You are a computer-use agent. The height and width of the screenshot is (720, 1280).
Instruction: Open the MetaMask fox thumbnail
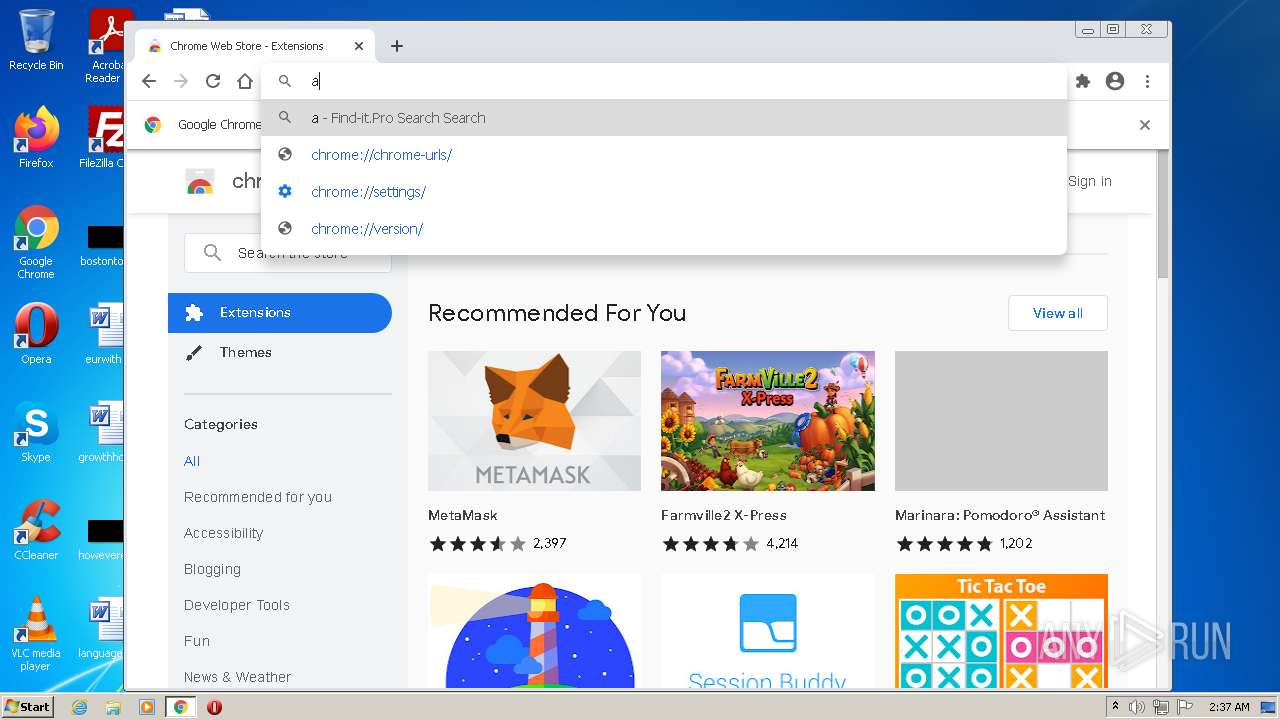tap(534, 421)
